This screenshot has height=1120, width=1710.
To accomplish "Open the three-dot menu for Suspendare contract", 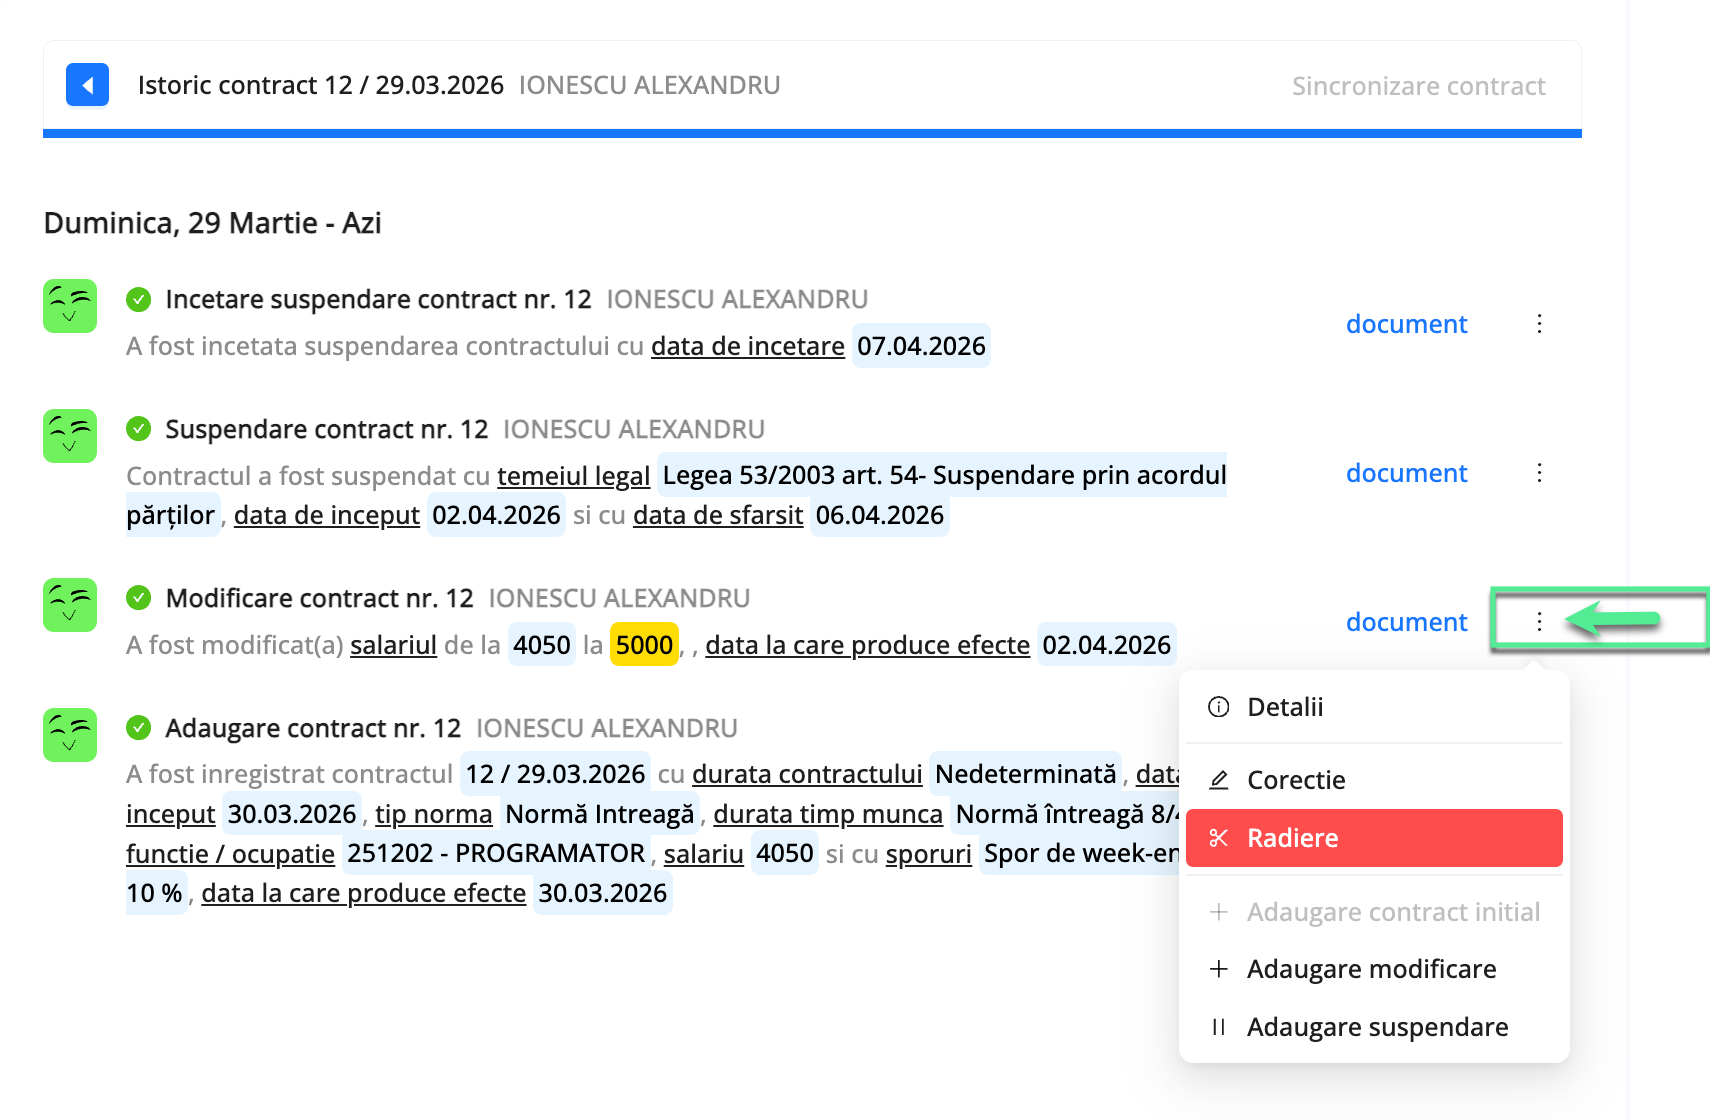I will tap(1539, 472).
